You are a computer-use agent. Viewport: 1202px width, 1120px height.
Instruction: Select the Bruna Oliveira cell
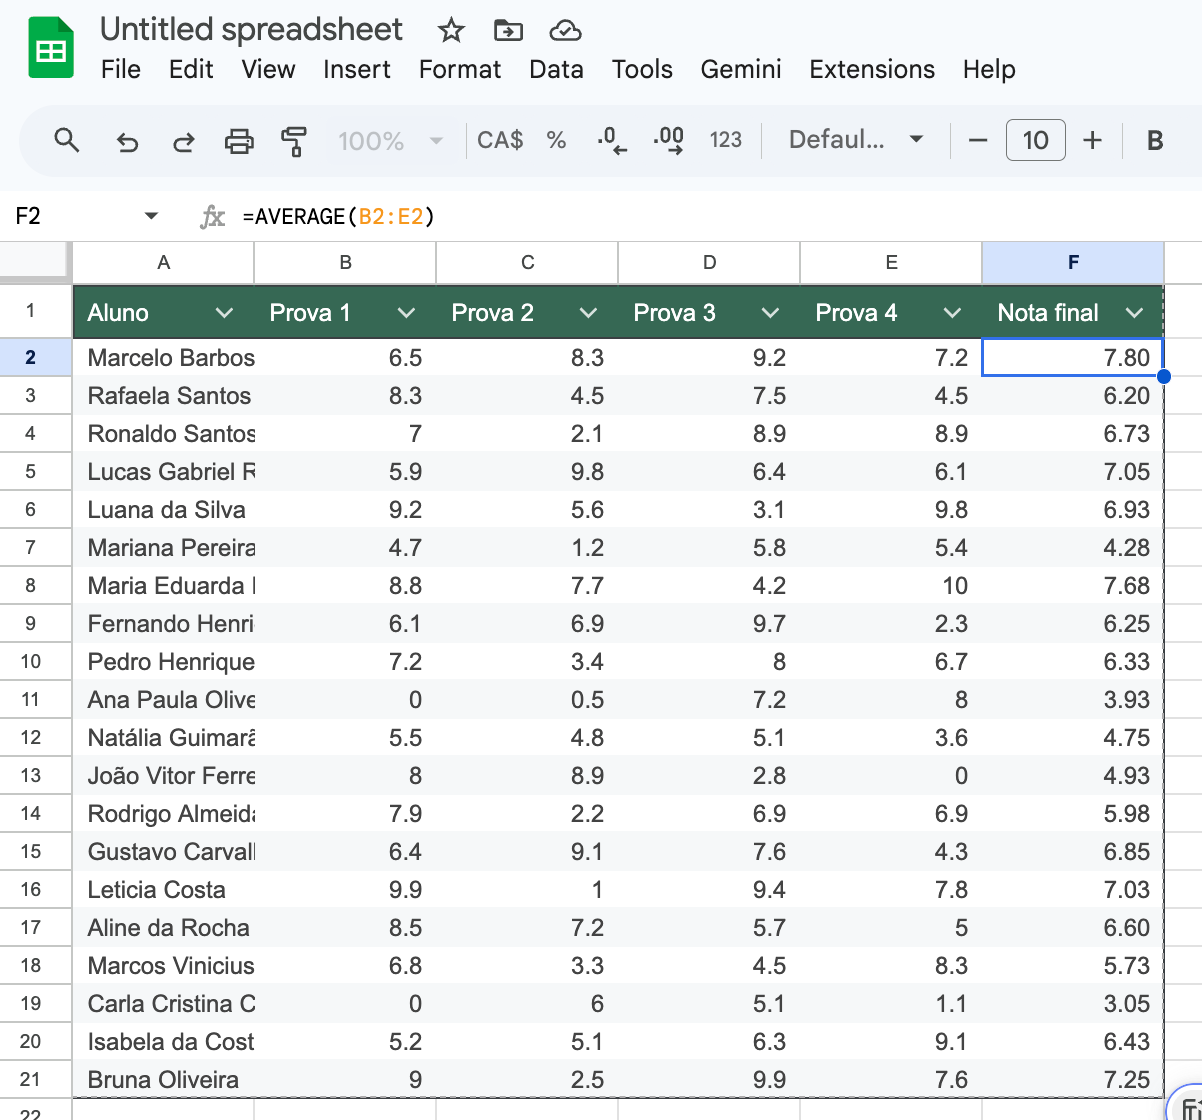[164, 1080]
